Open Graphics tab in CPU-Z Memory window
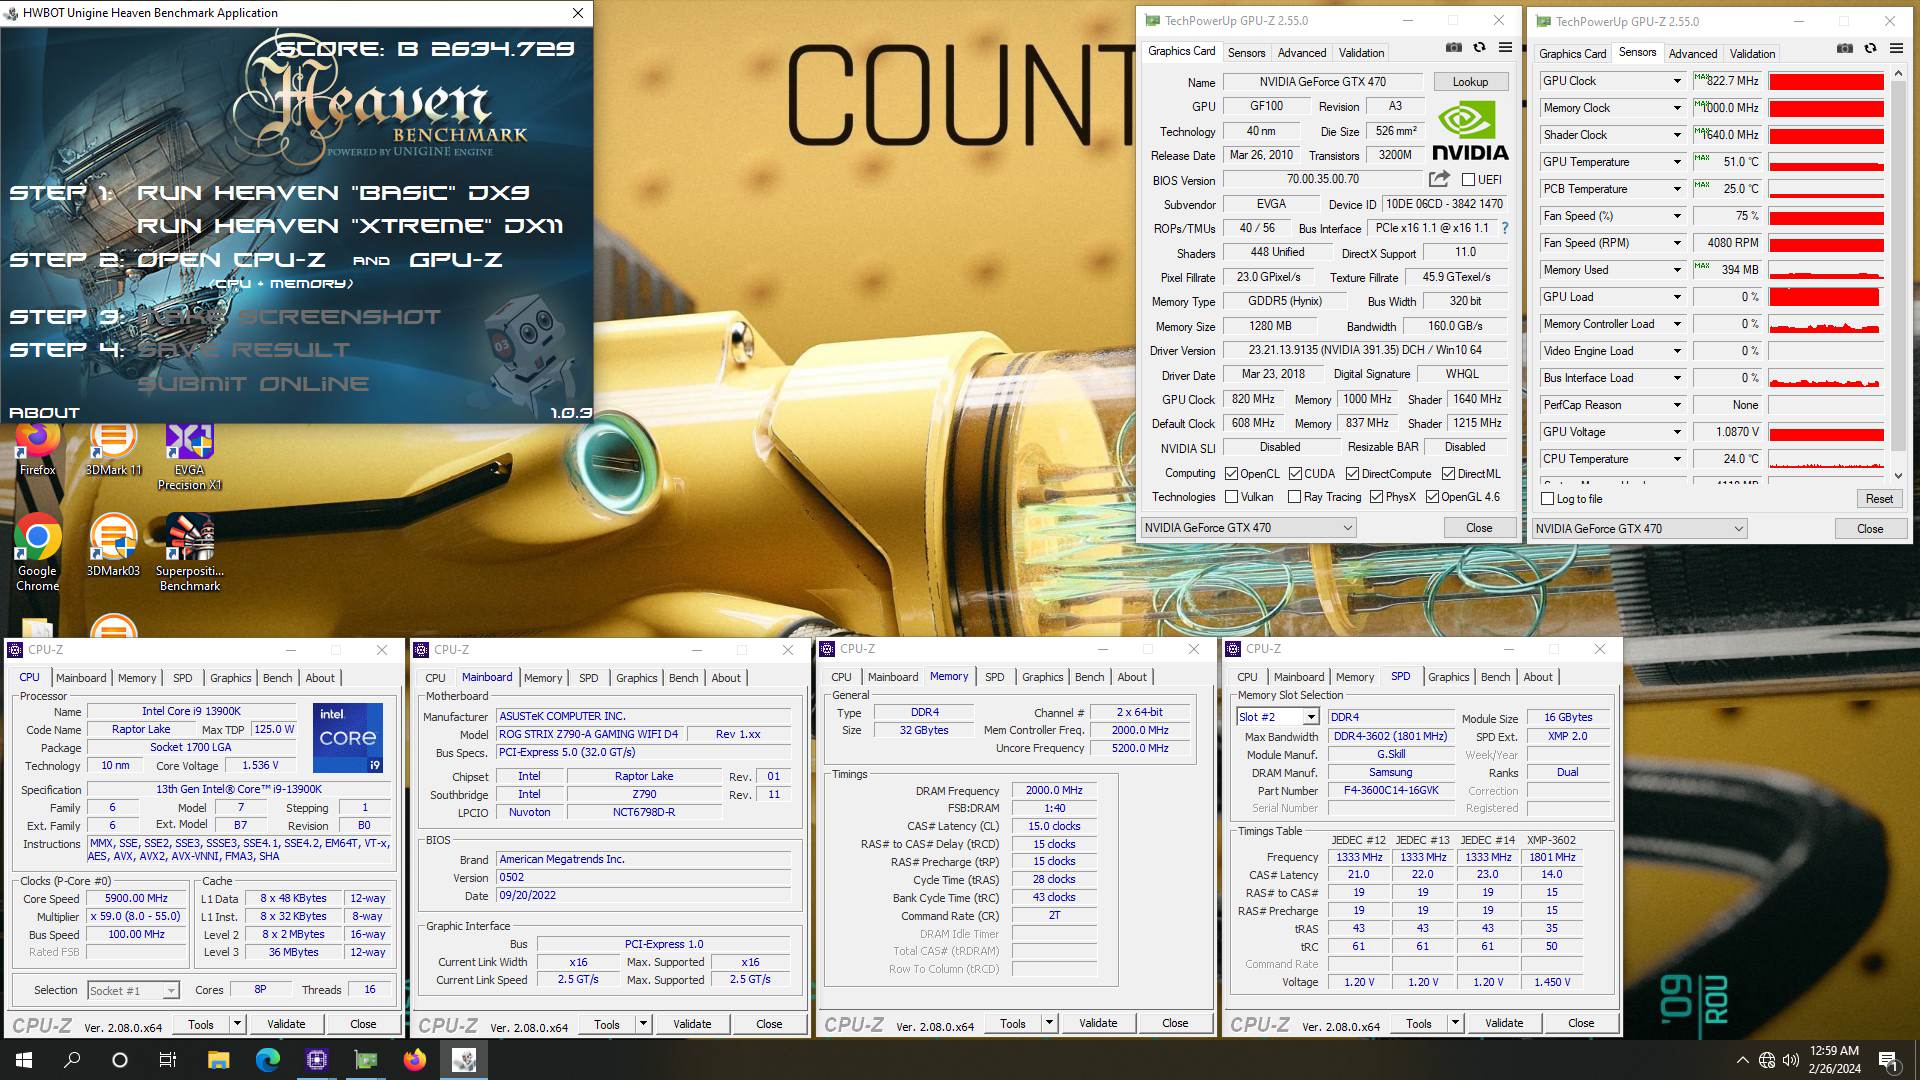Image resolution: width=1920 pixels, height=1080 pixels. [1042, 677]
